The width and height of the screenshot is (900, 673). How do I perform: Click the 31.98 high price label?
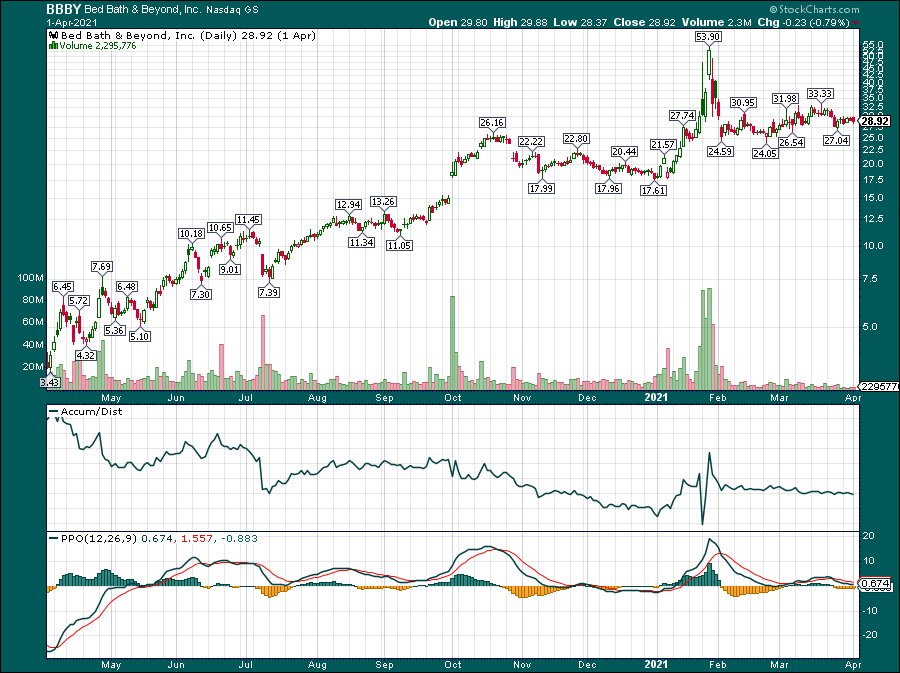[785, 99]
